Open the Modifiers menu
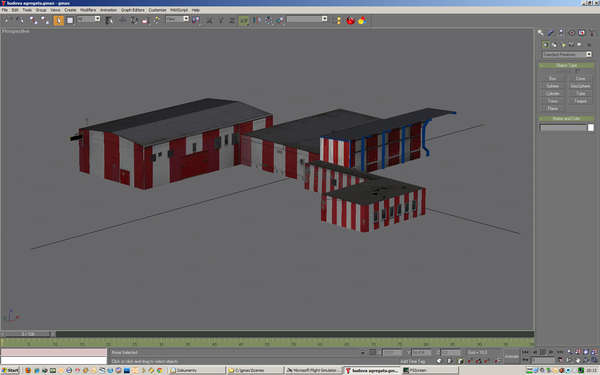Image resolution: width=600 pixels, height=375 pixels. pos(88,10)
